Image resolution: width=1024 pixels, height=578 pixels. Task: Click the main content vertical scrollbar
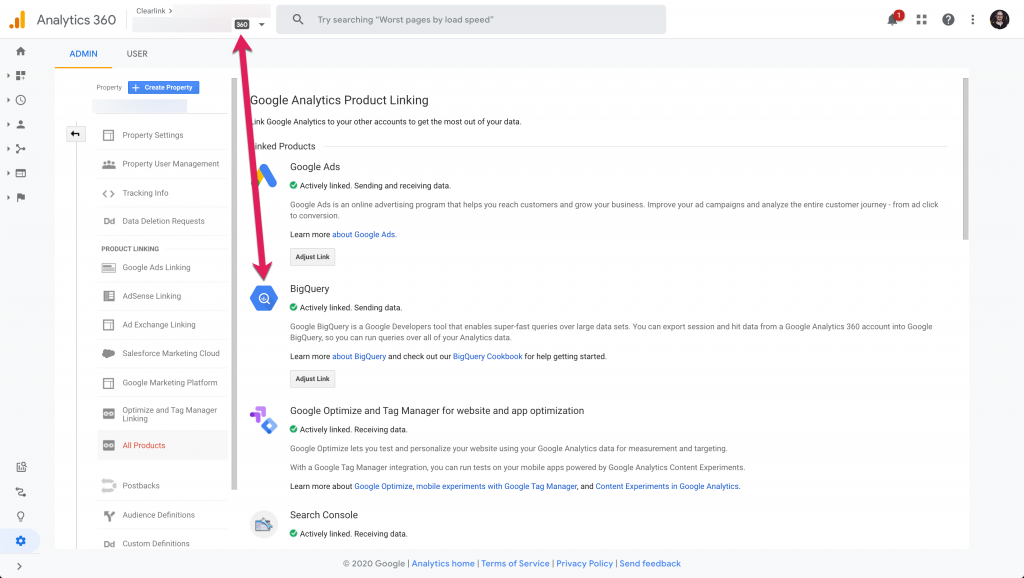[x=965, y=159]
